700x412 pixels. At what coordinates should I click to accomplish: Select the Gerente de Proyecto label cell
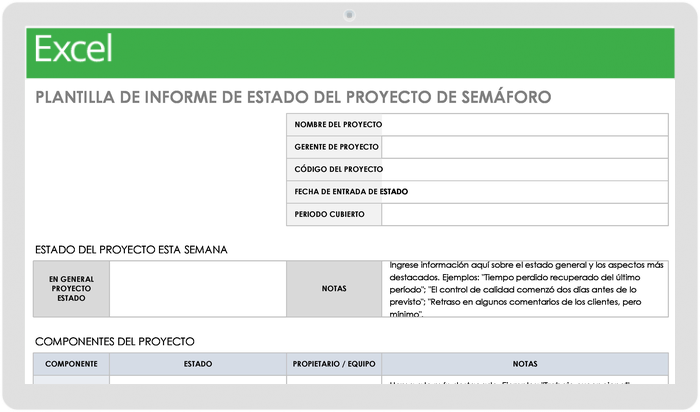(x=334, y=147)
